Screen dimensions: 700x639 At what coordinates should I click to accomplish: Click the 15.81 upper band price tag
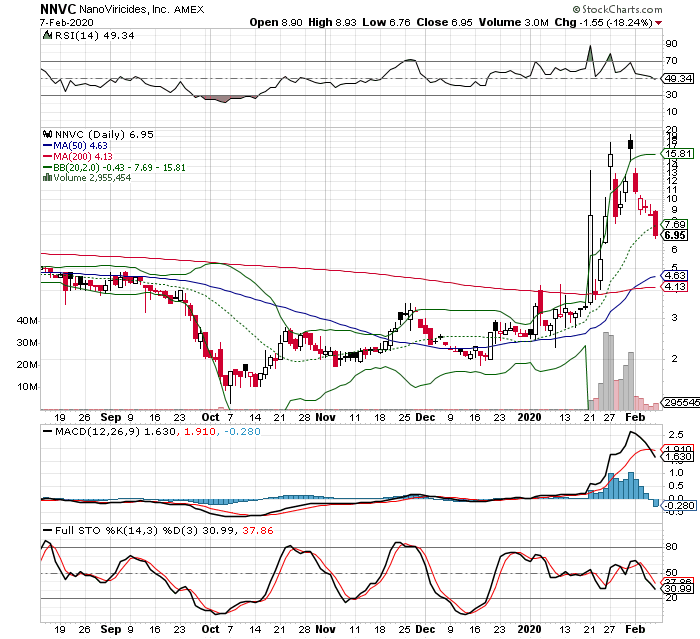click(677, 154)
